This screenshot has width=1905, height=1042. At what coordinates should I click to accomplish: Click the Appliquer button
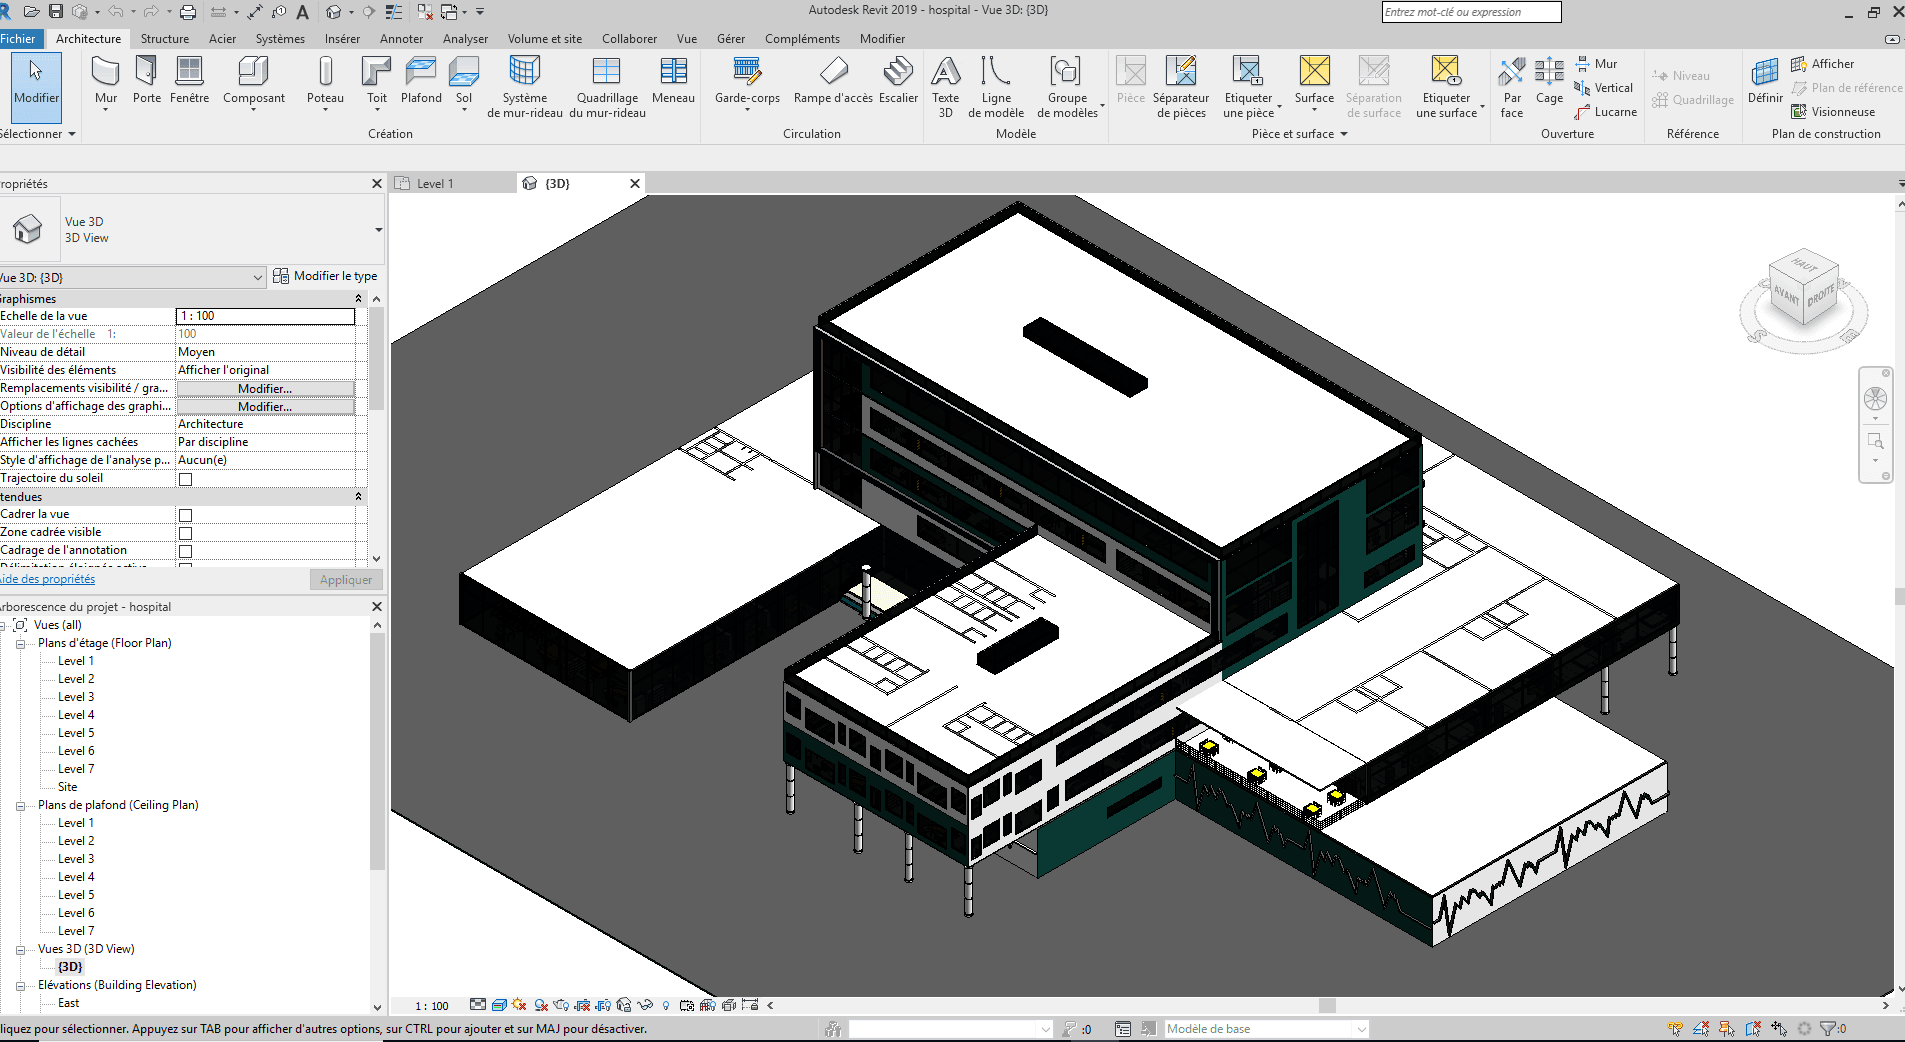(345, 580)
